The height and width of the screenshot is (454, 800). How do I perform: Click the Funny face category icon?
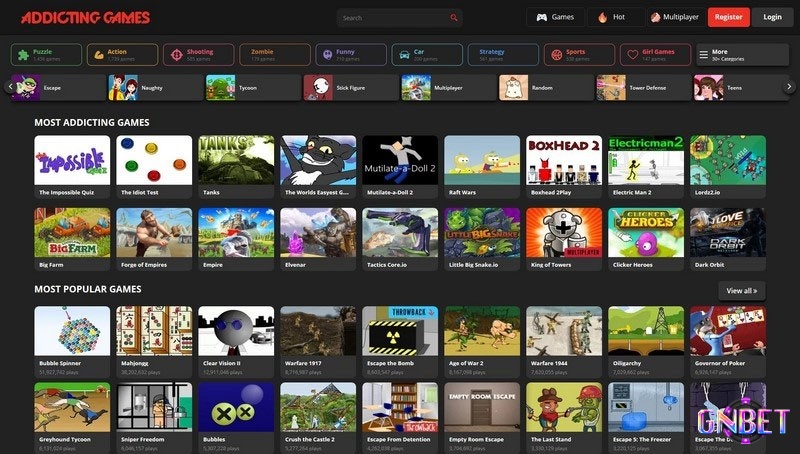[328, 55]
